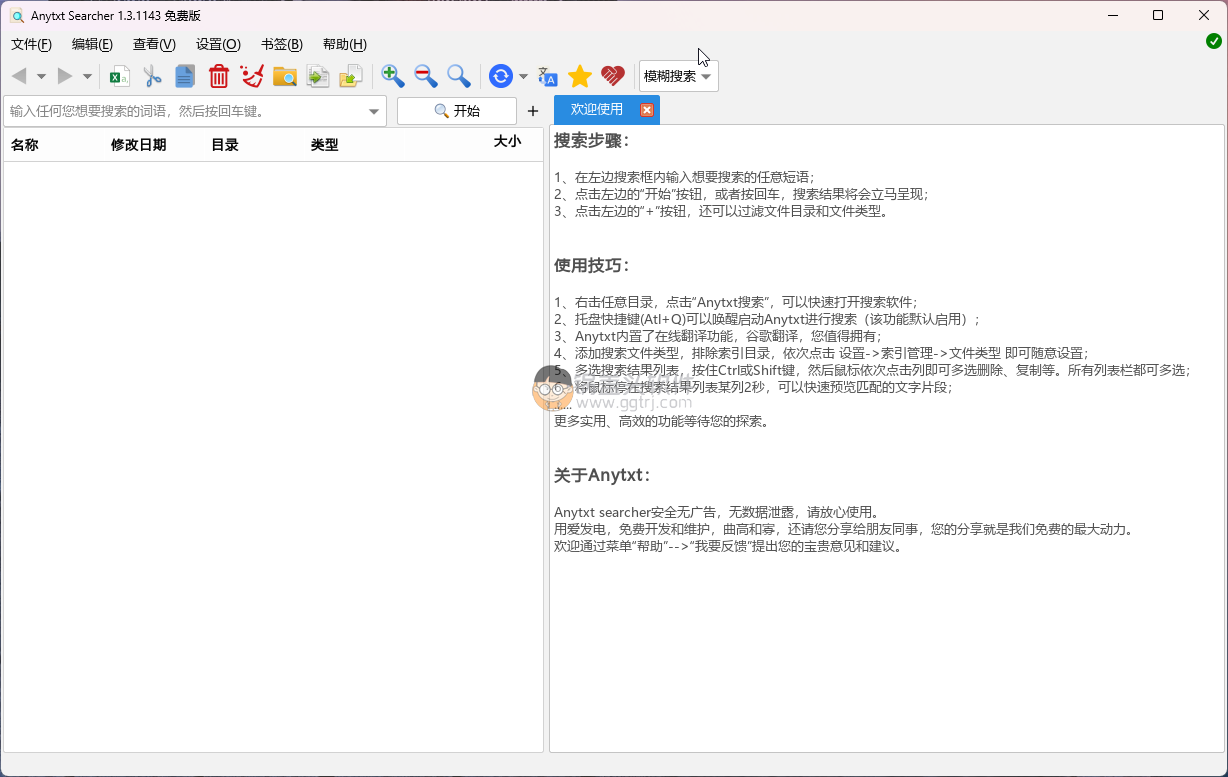Click the 使用技巧 heading
Image resolution: width=1228 pixels, height=777 pixels.
(592, 265)
